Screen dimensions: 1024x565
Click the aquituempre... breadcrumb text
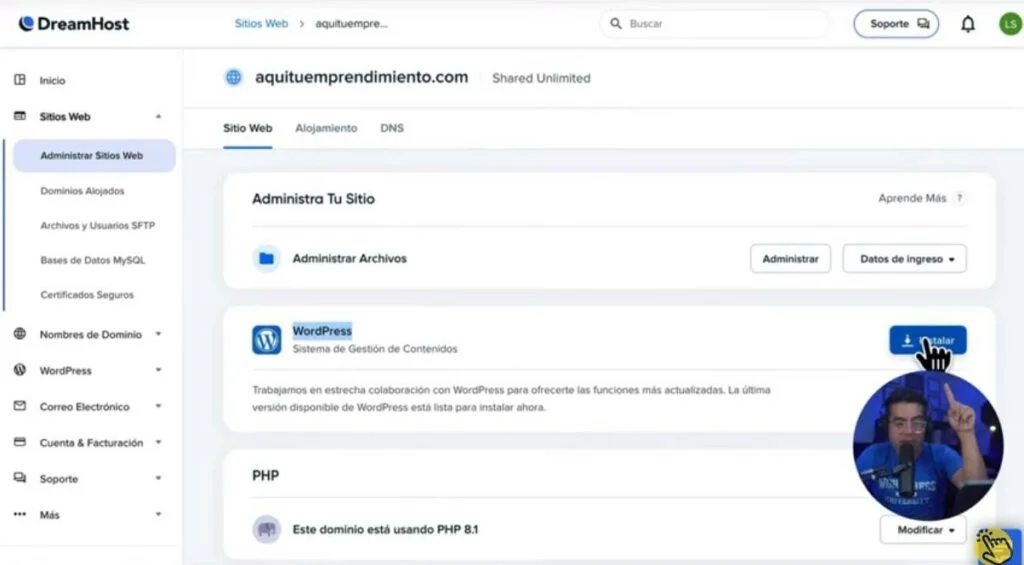[351, 24]
